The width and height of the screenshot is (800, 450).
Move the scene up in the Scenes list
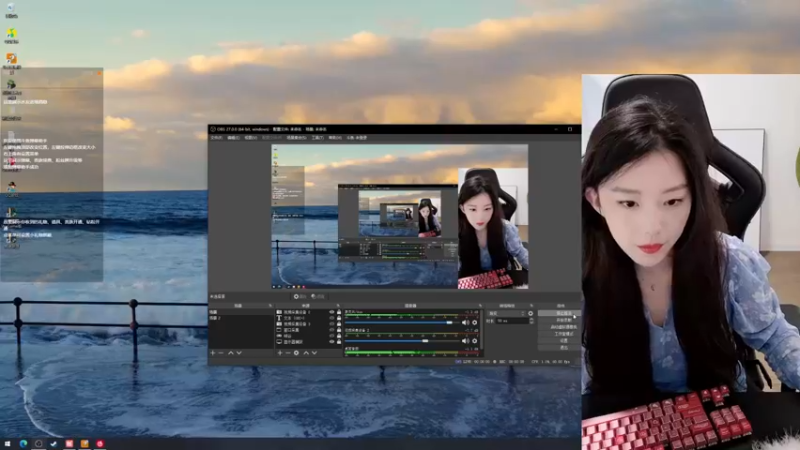pos(231,353)
